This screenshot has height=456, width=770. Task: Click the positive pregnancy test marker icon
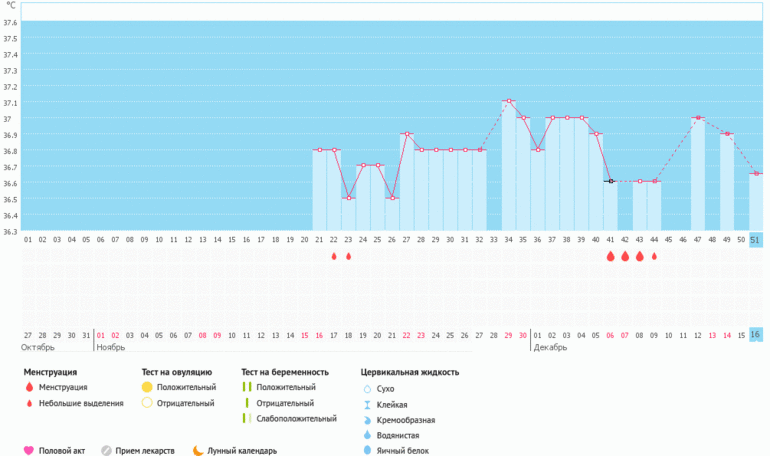246,387
